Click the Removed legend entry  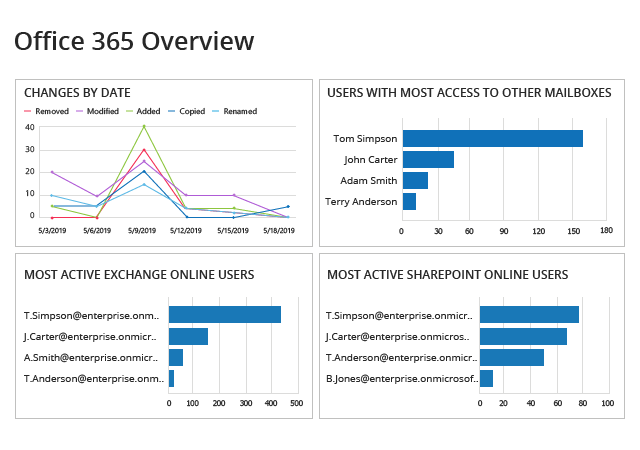(47, 111)
